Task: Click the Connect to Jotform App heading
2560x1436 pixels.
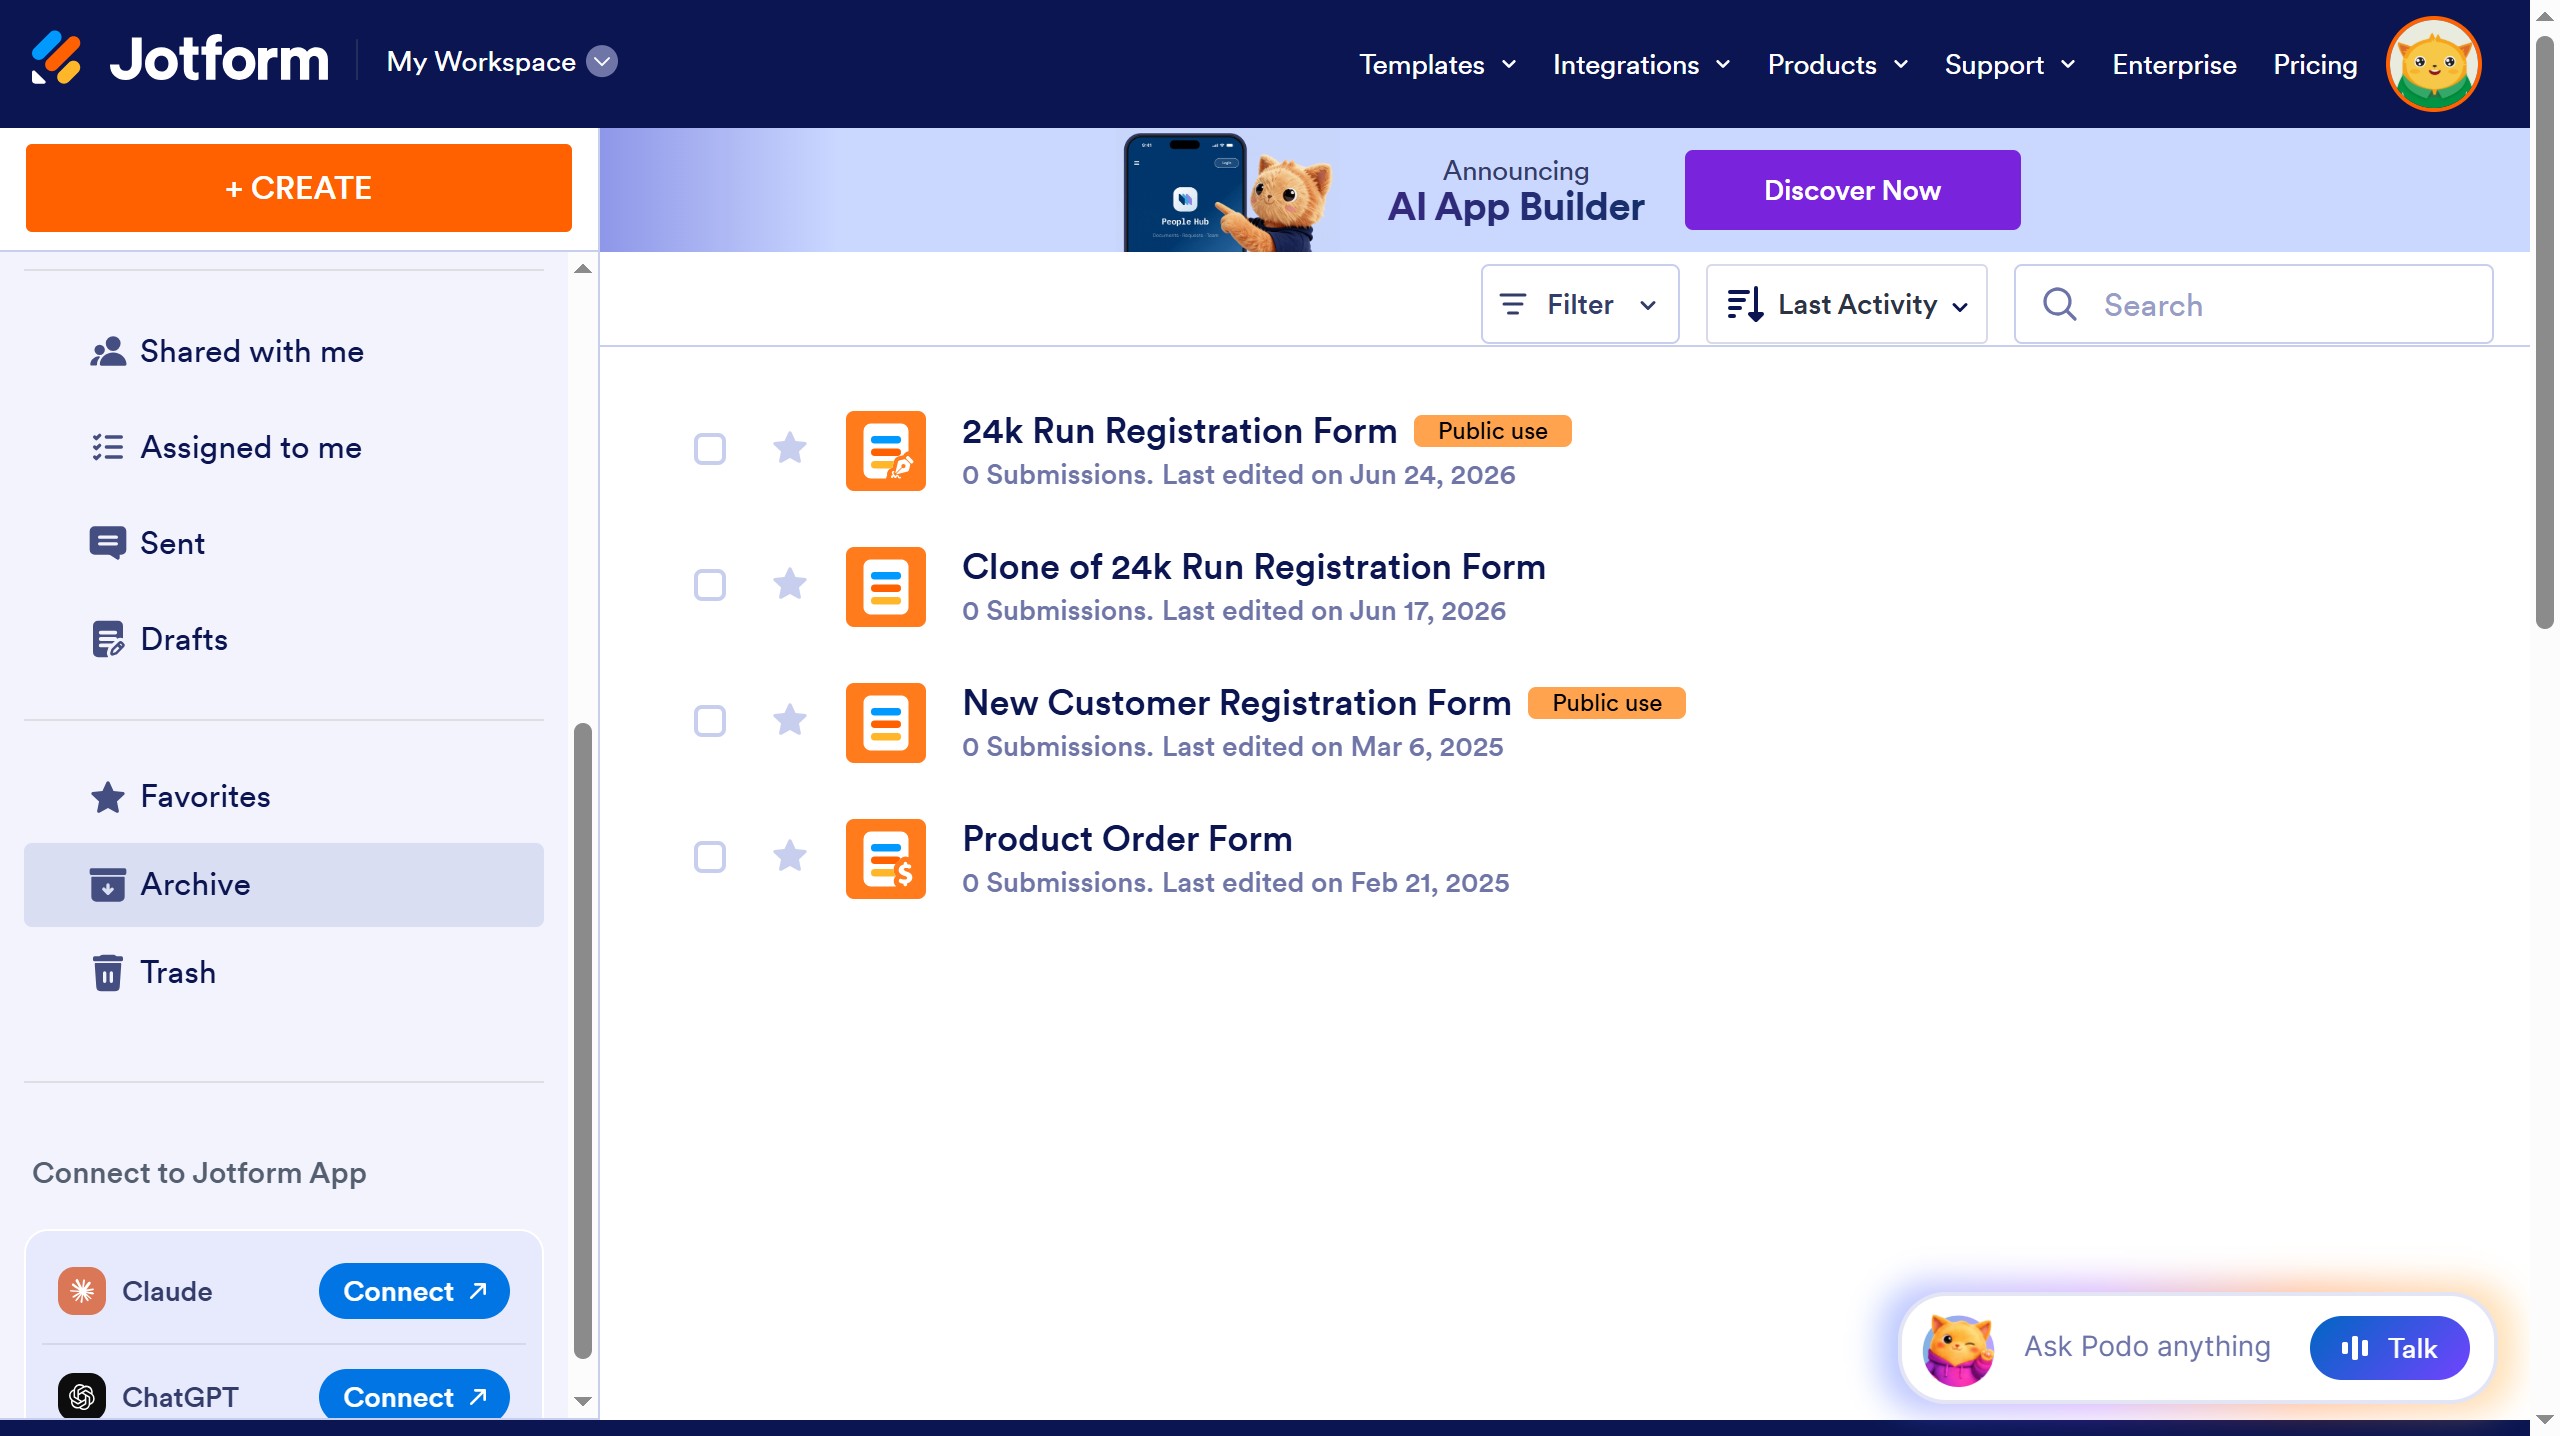Action: (x=199, y=1173)
